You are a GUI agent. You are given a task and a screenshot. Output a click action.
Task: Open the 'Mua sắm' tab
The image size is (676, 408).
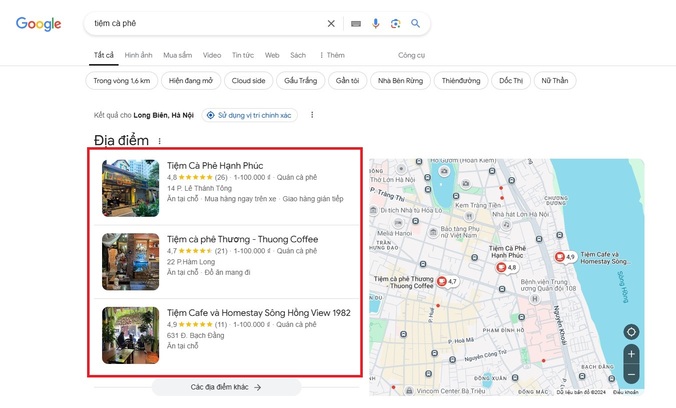point(178,55)
